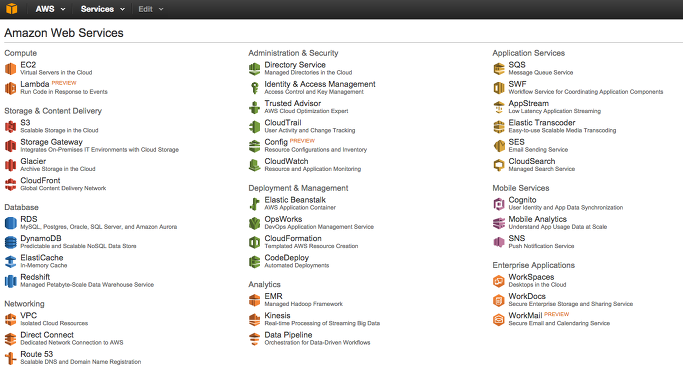Click the Trusted Advisor icon
Image resolution: width=683 pixels, height=374 pixels.
tap(254, 107)
